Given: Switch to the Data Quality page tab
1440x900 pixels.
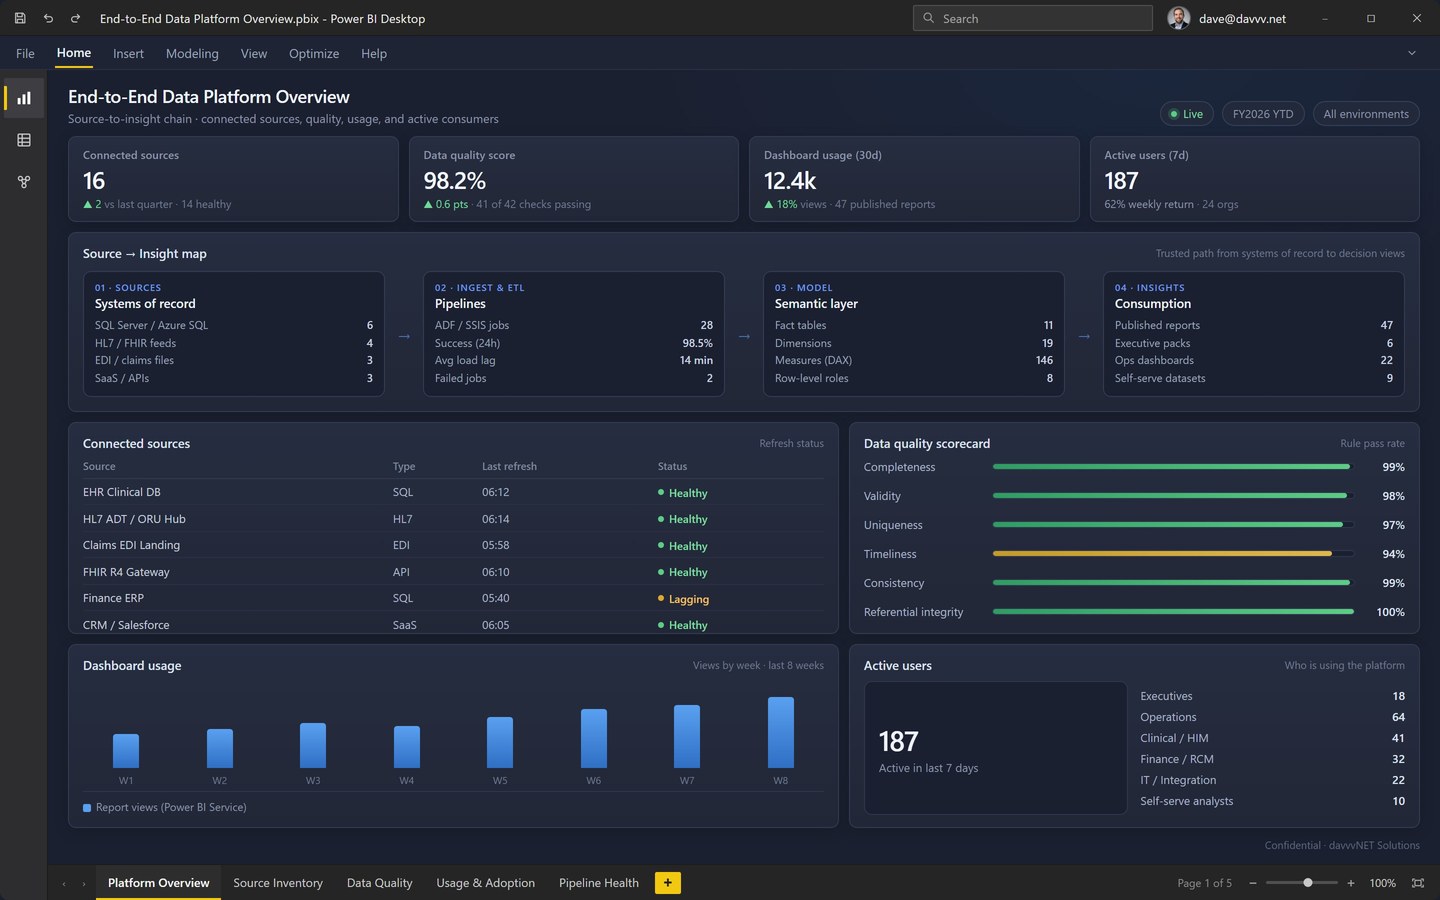Looking at the screenshot, I should pos(379,883).
